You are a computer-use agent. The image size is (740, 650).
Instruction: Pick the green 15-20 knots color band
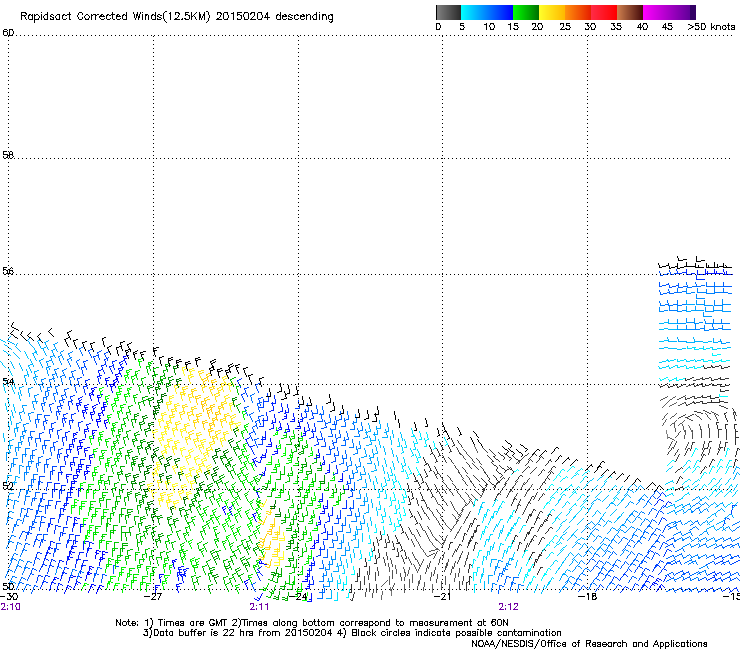pyautogui.click(x=526, y=12)
